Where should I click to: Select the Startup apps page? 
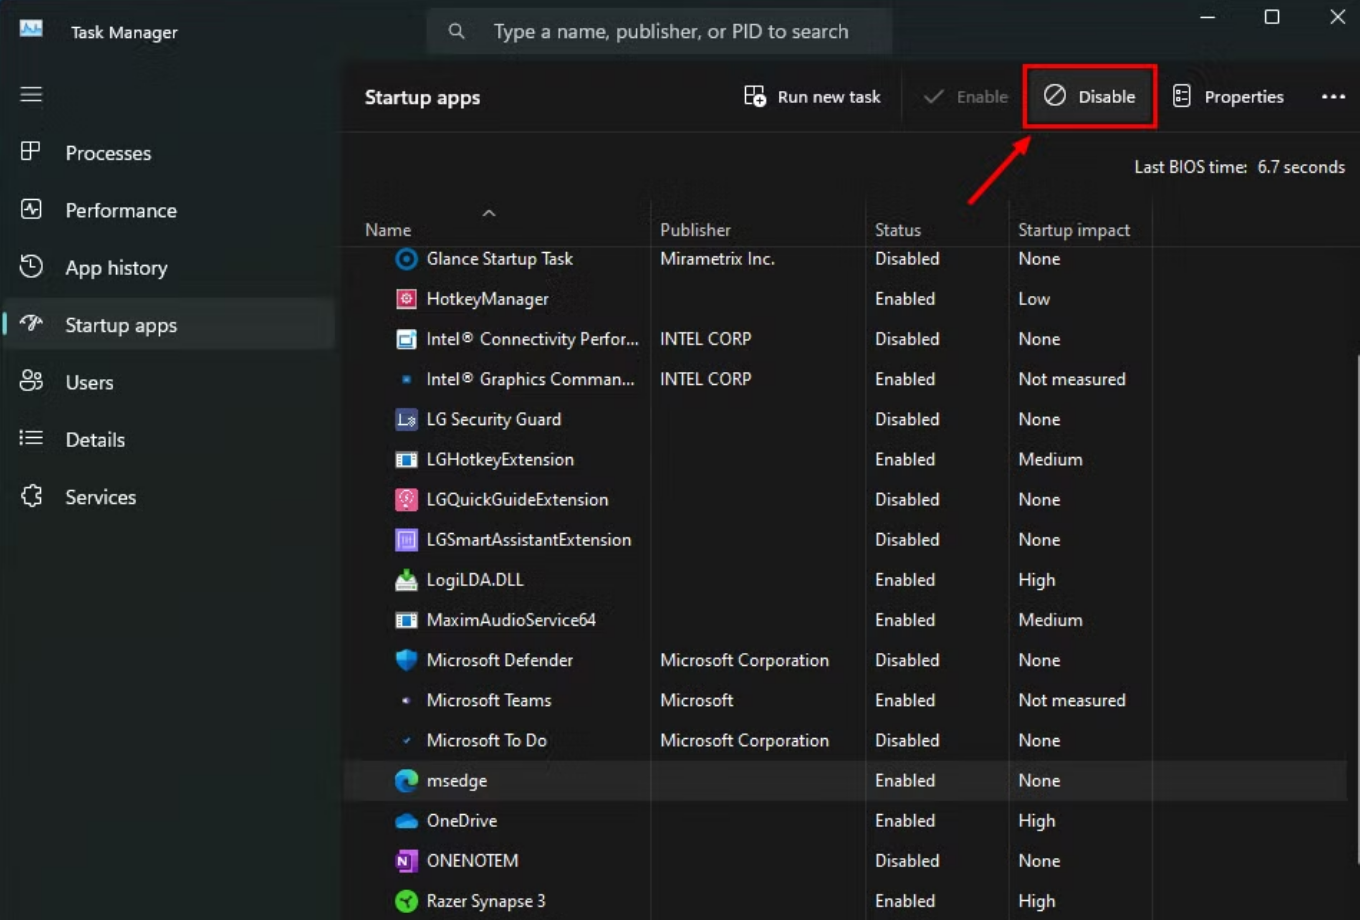170,325
